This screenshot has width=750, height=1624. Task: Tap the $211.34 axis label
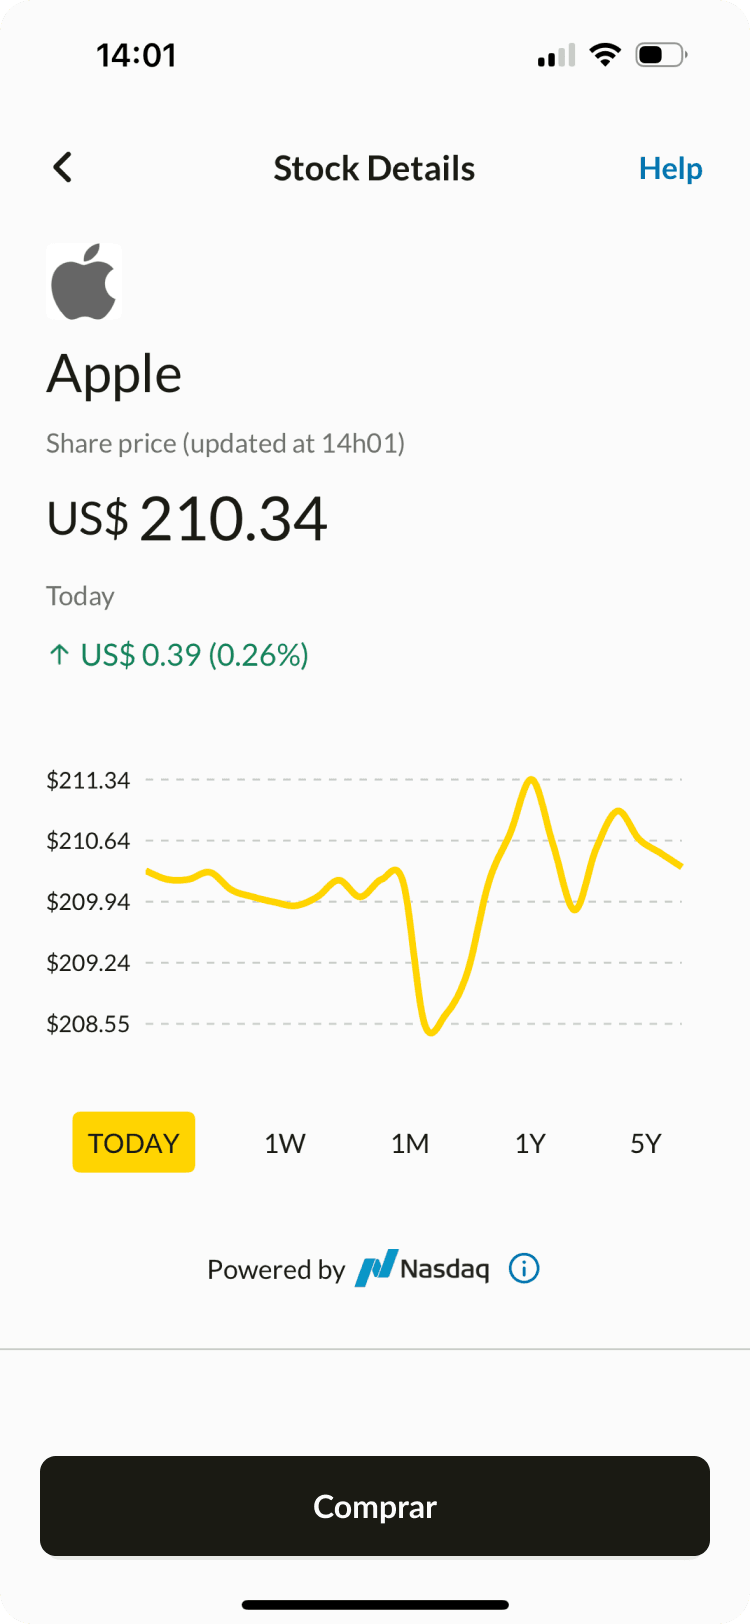88,780
